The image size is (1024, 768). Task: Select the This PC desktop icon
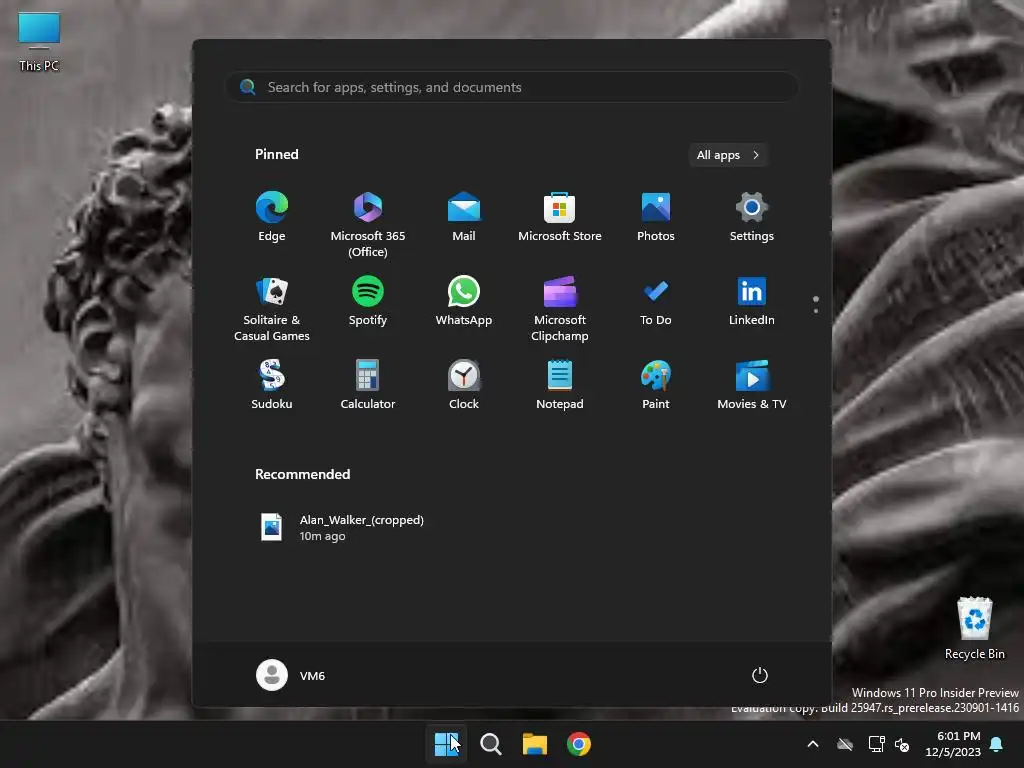(x=39, y=40)
